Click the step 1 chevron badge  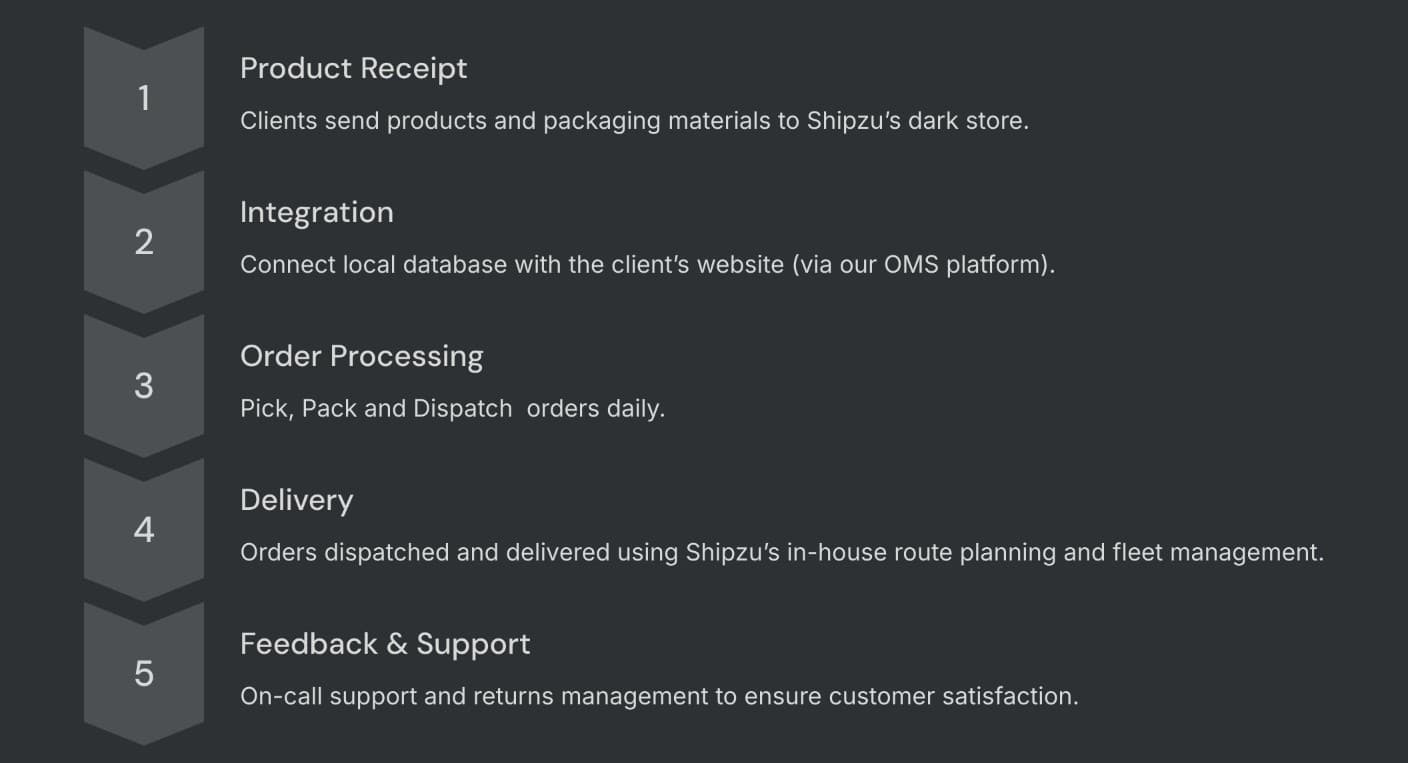point(144,98)
